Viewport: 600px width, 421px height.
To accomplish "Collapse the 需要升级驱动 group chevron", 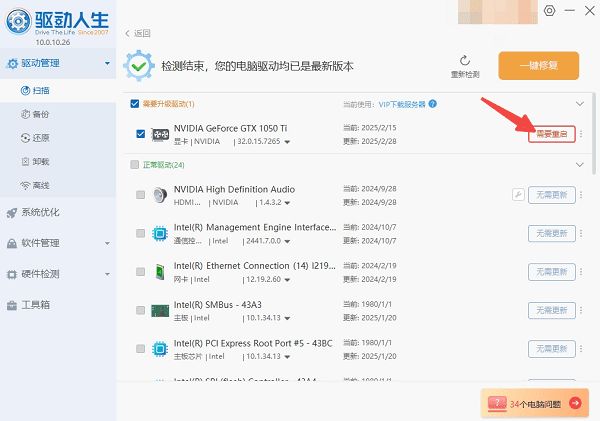I will [580, 104].
